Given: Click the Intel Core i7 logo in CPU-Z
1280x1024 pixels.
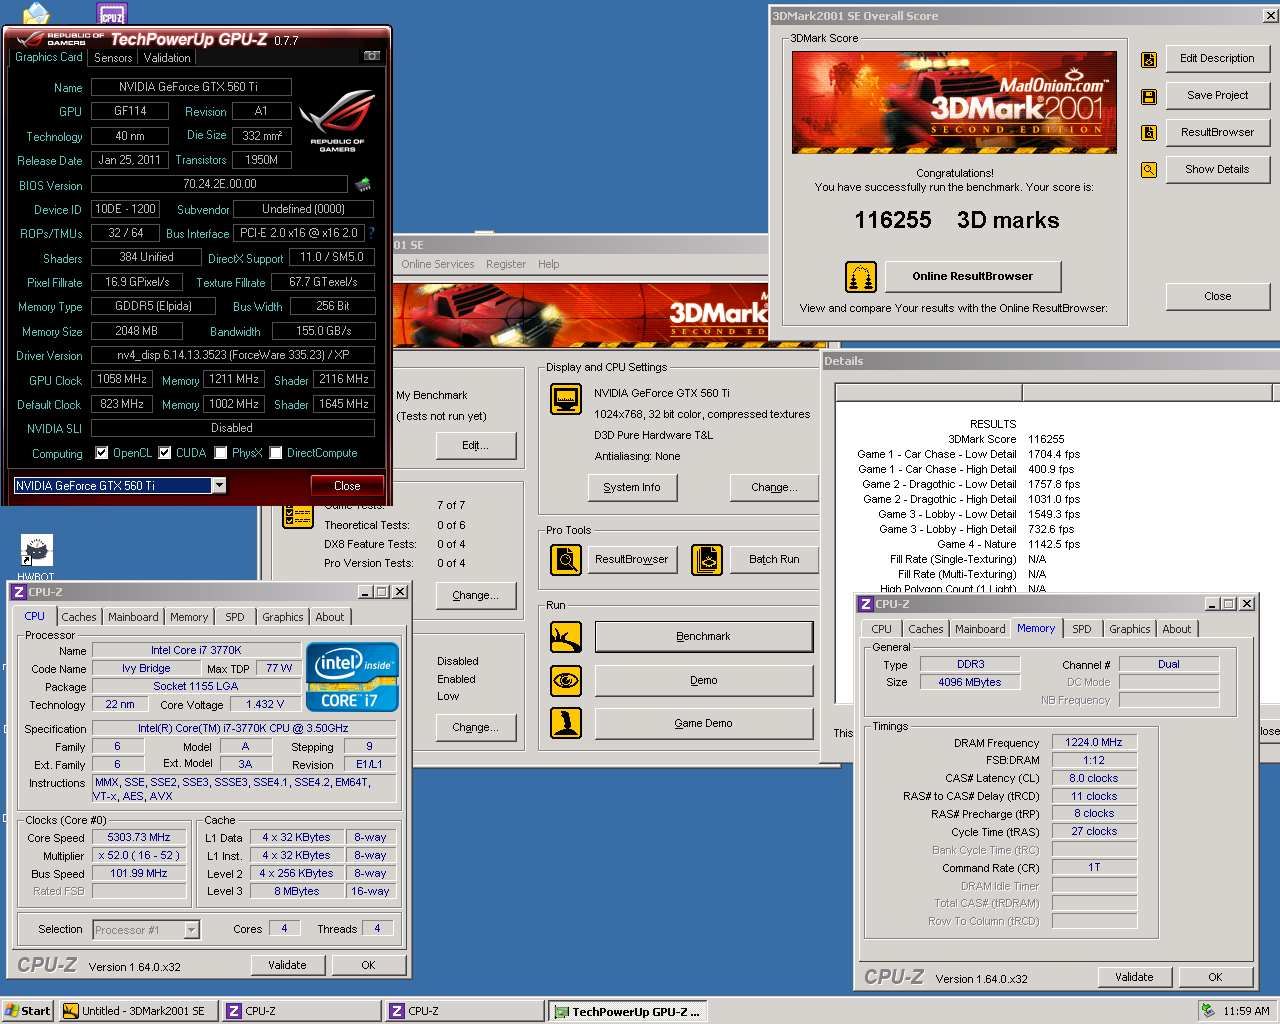Looking at the screenshot, I should click(352, 677).
